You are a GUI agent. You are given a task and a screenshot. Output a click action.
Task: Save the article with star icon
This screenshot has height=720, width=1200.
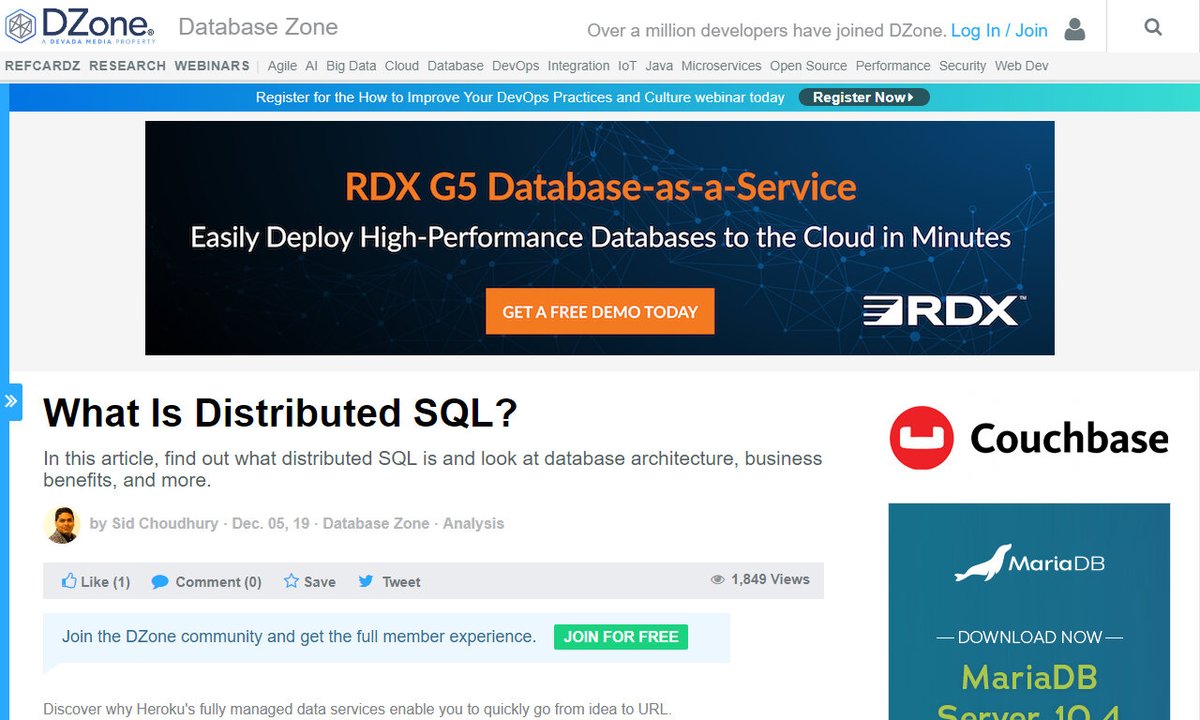[291, 581]
